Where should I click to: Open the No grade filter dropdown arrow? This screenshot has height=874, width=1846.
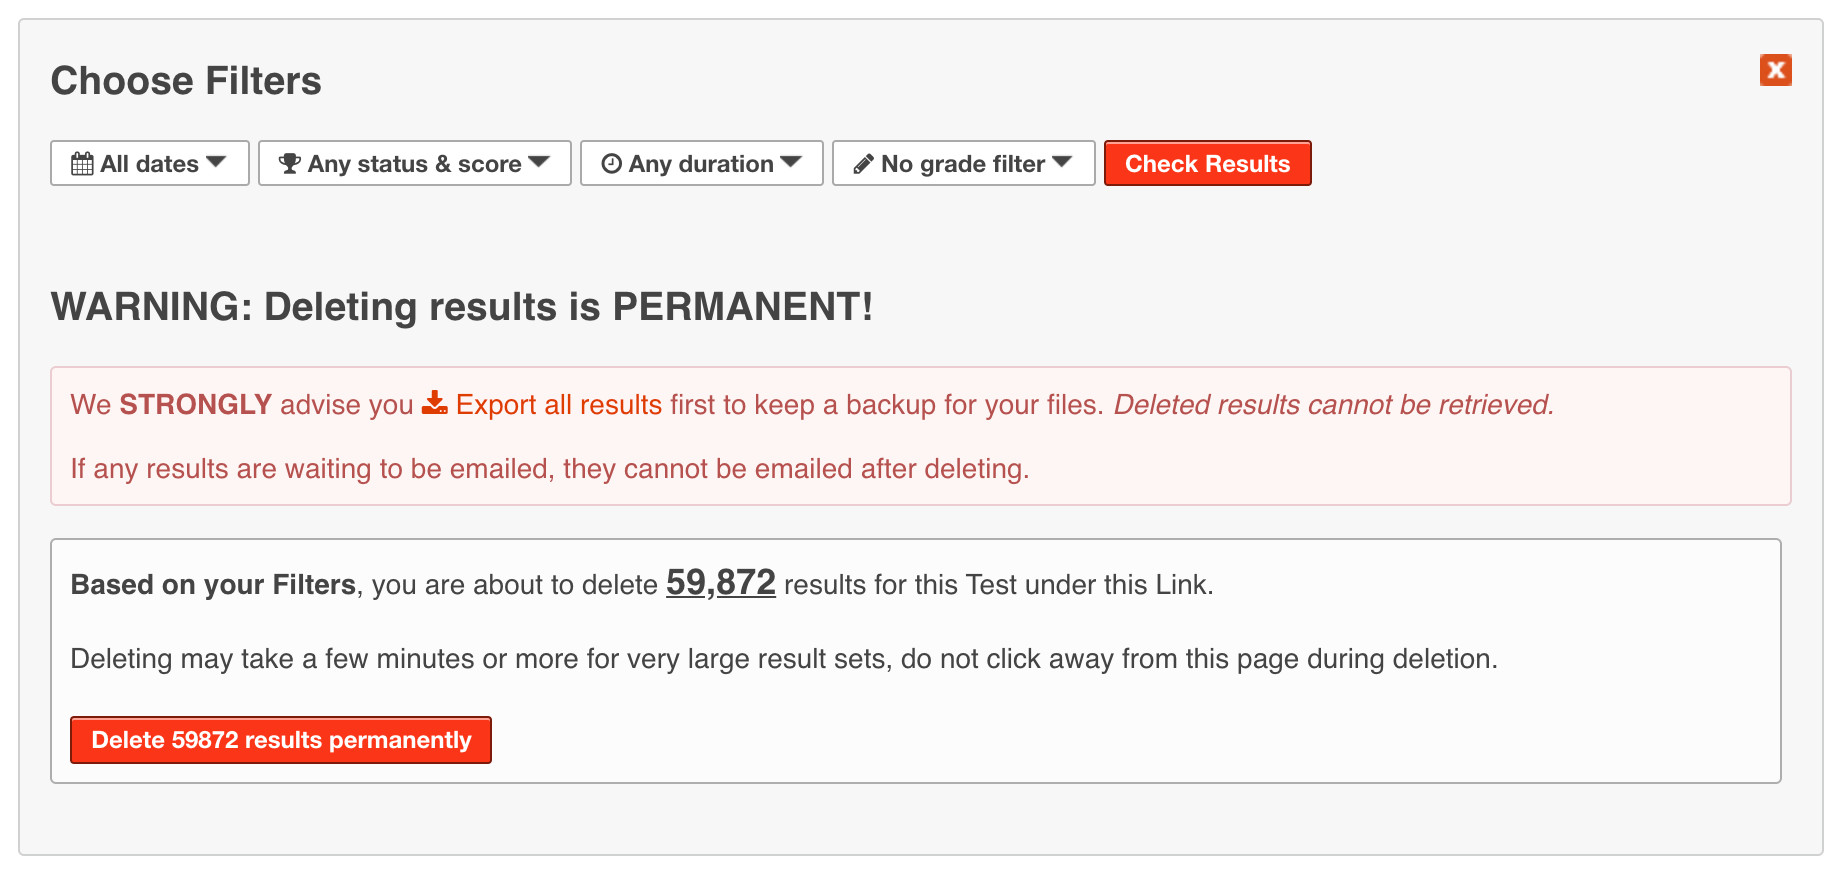1062,163
